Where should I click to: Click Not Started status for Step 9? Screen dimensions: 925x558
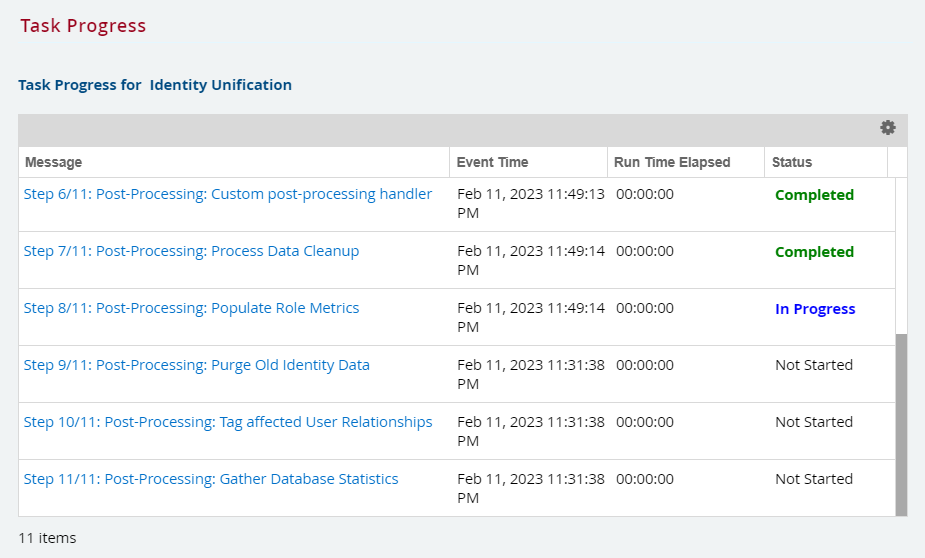pos(814,365)
